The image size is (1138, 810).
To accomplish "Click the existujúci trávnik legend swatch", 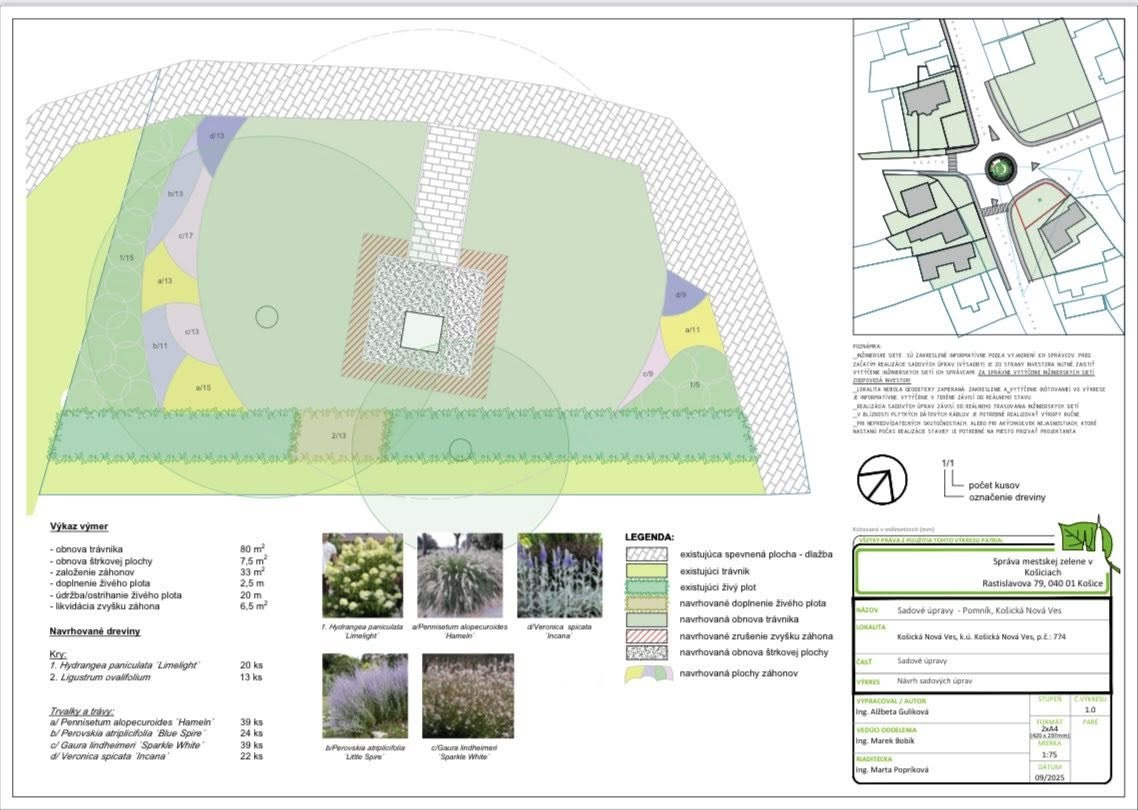I will point(648,569).
